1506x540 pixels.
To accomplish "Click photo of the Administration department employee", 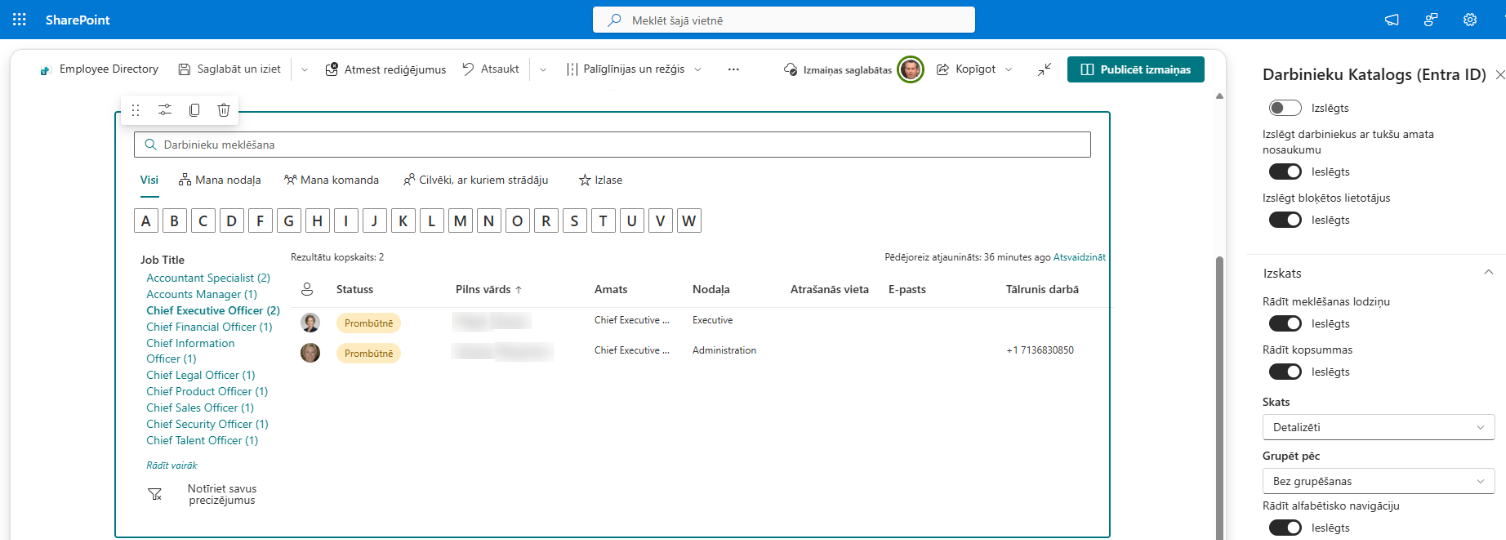I will pyautogui.click(x=310, y=352).
